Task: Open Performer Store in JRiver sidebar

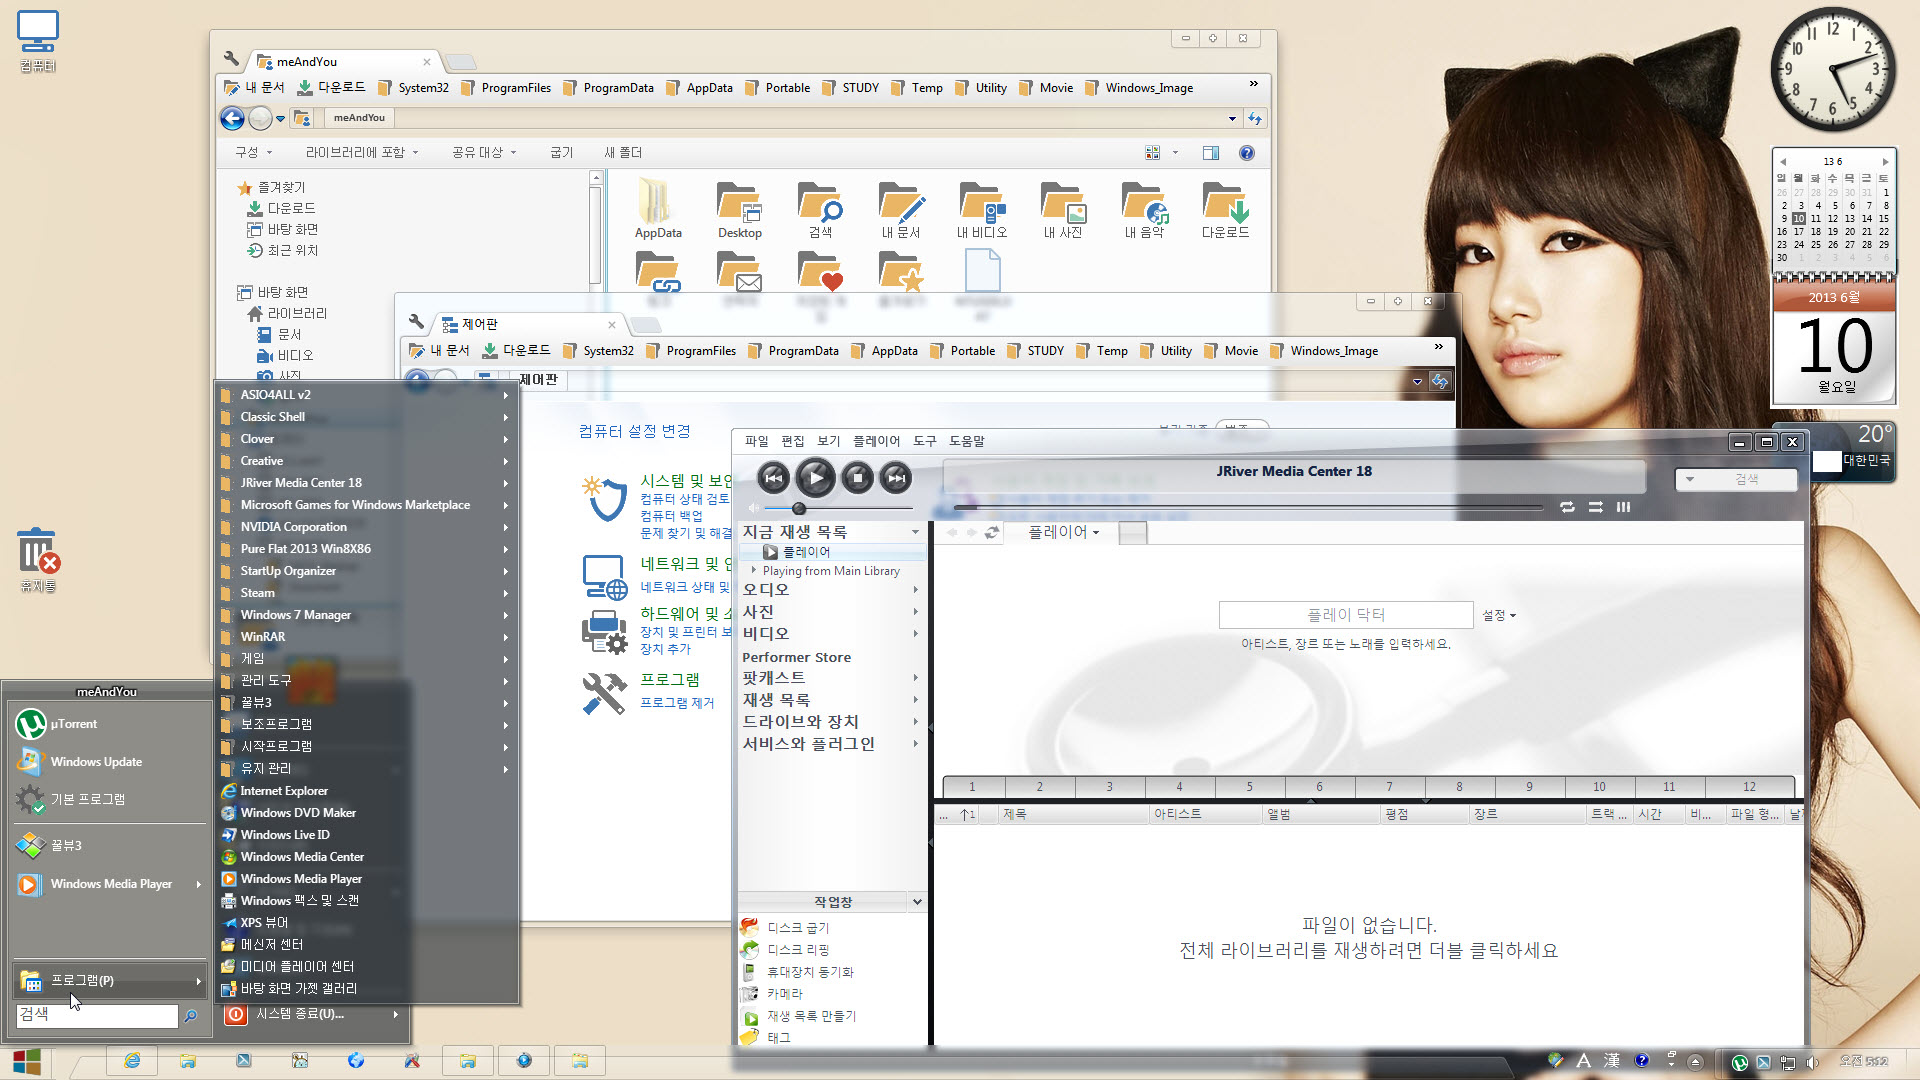Action: point(796,657)
